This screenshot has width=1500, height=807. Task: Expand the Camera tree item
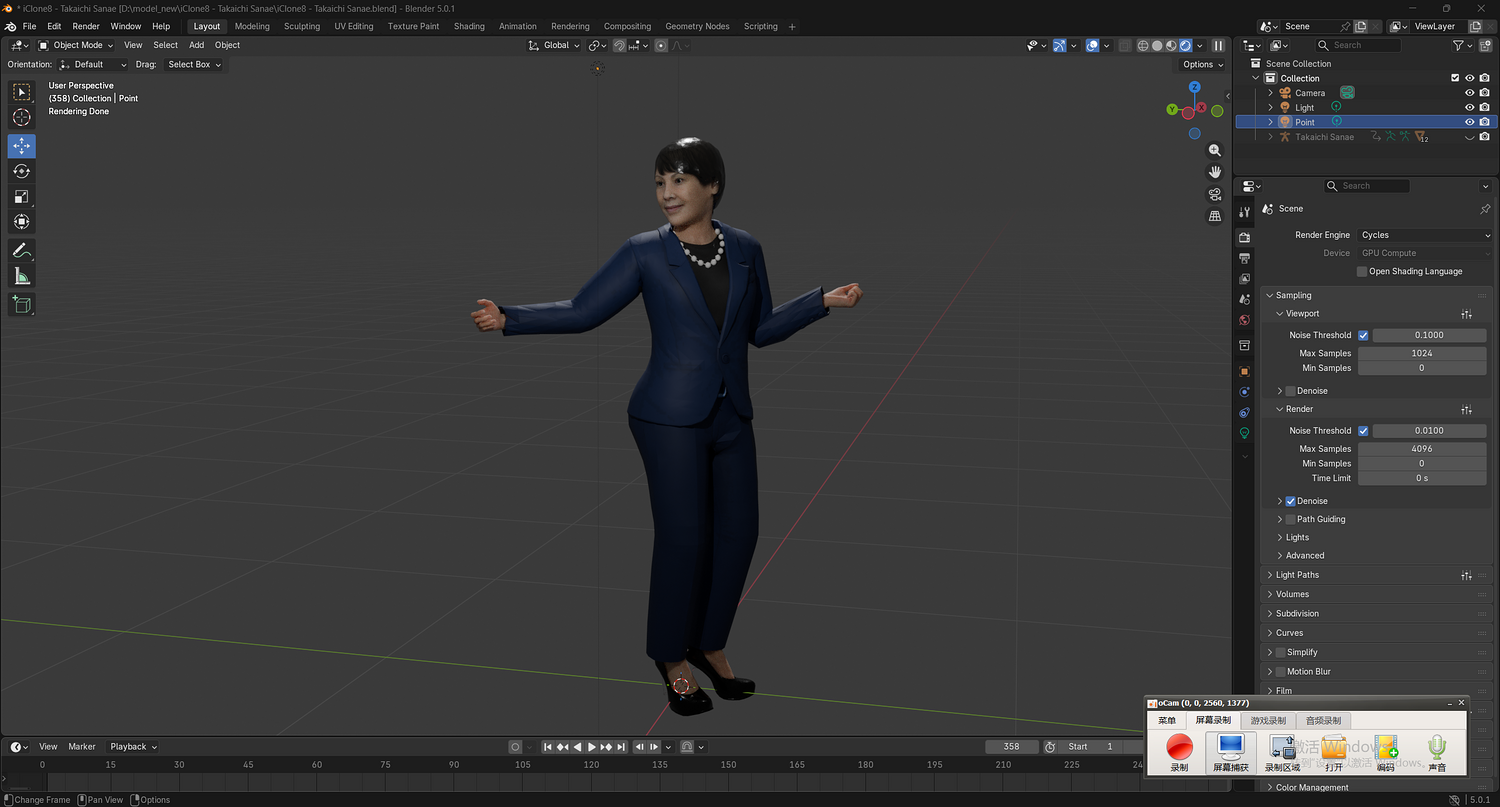coord(1271,93)
